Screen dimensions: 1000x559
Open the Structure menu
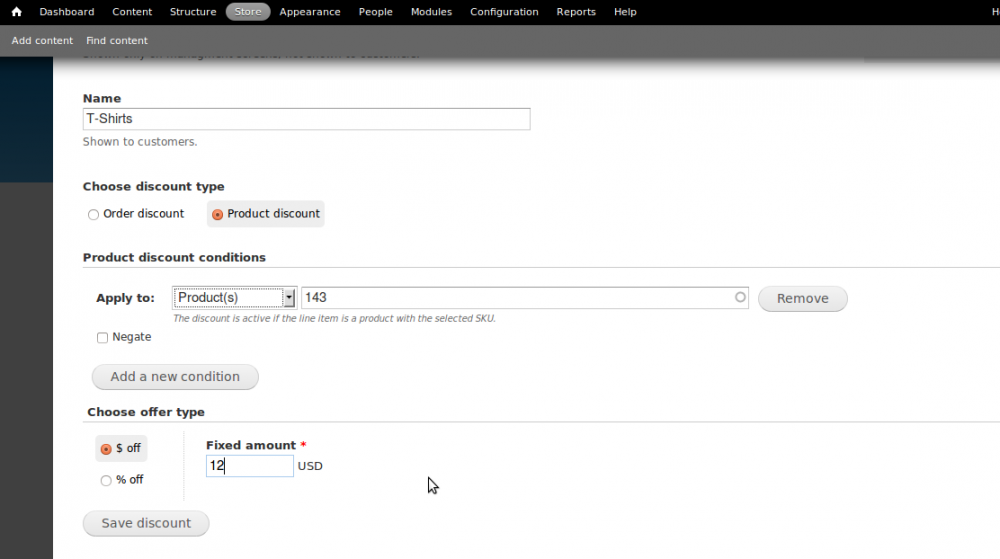click(193, 12)
